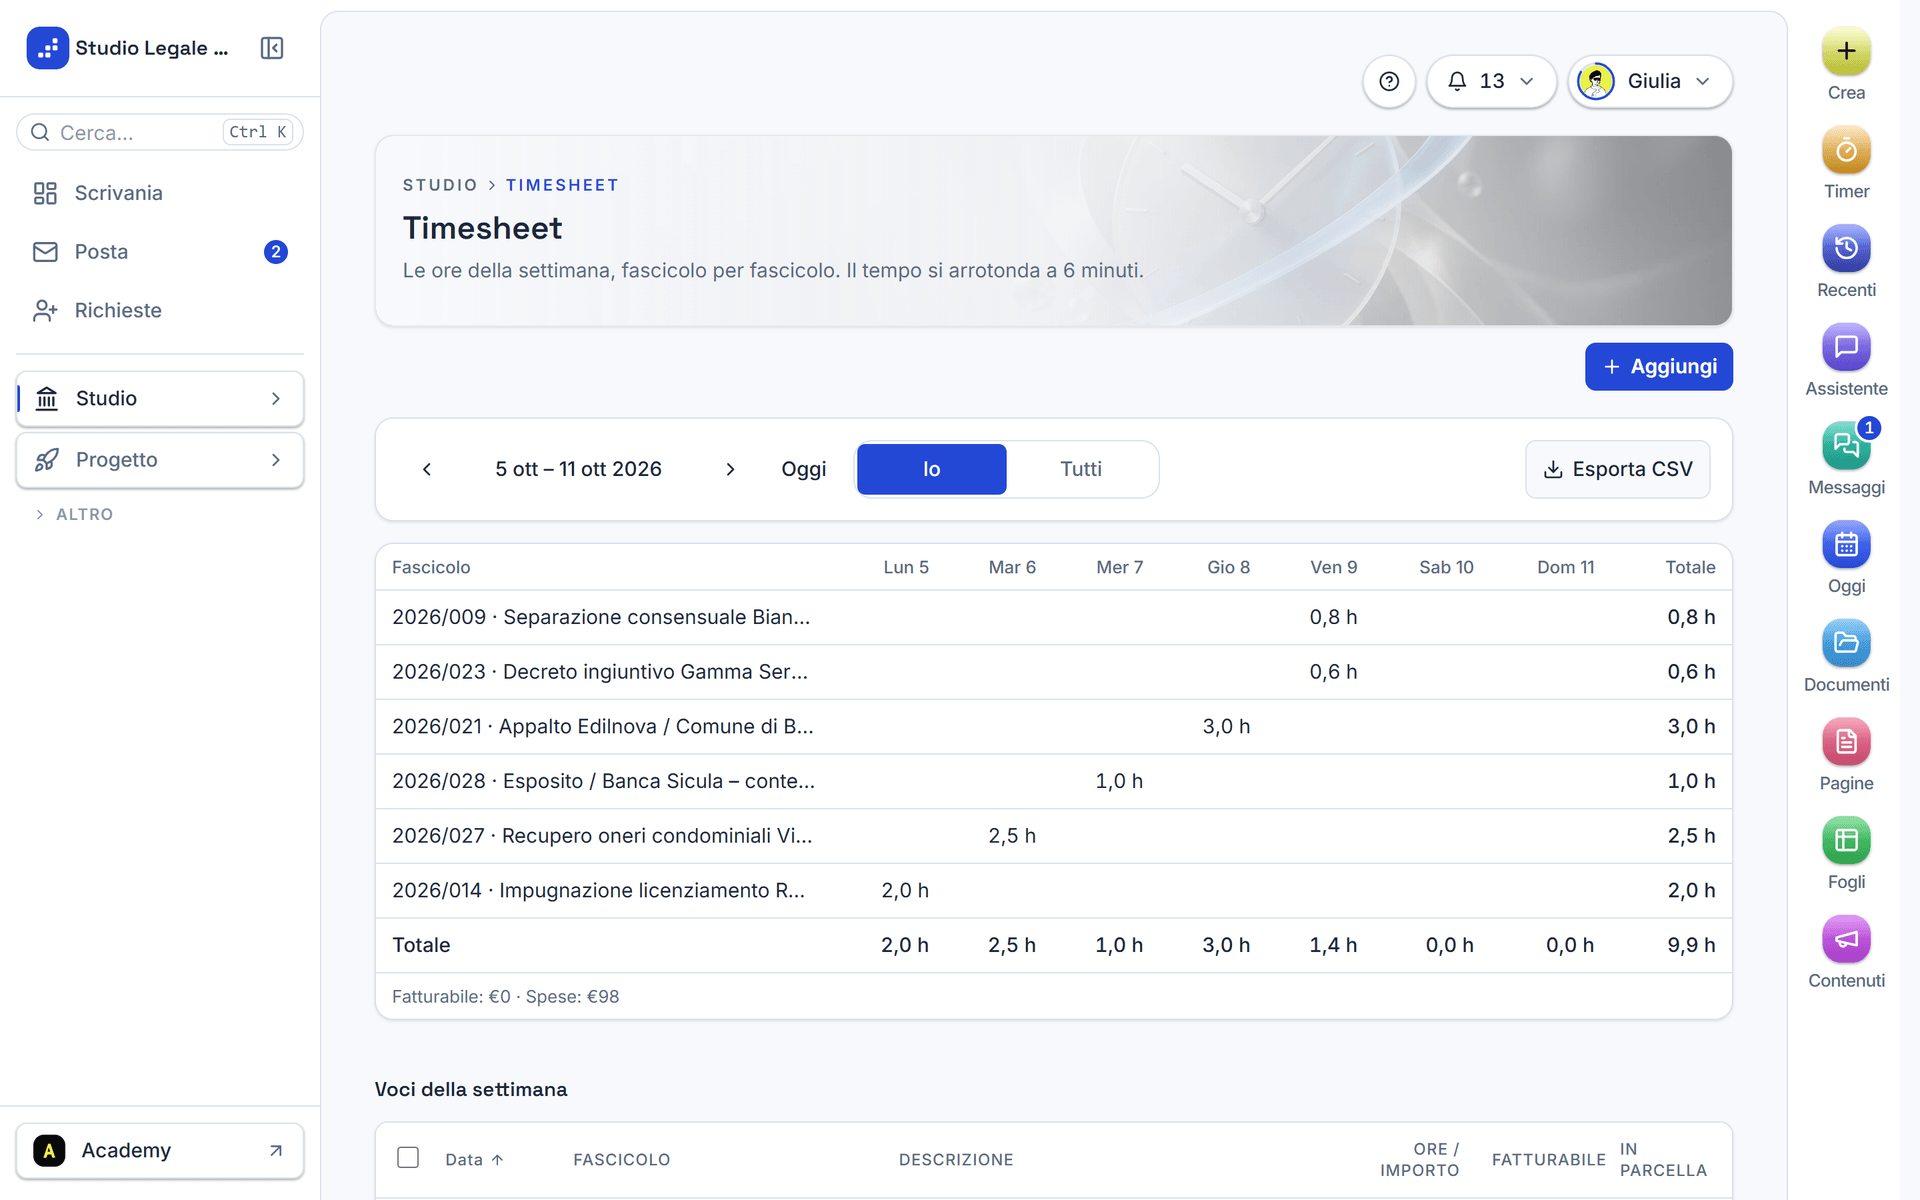
Task: Sort by Data column header
Action: [x=474, y=1159]
